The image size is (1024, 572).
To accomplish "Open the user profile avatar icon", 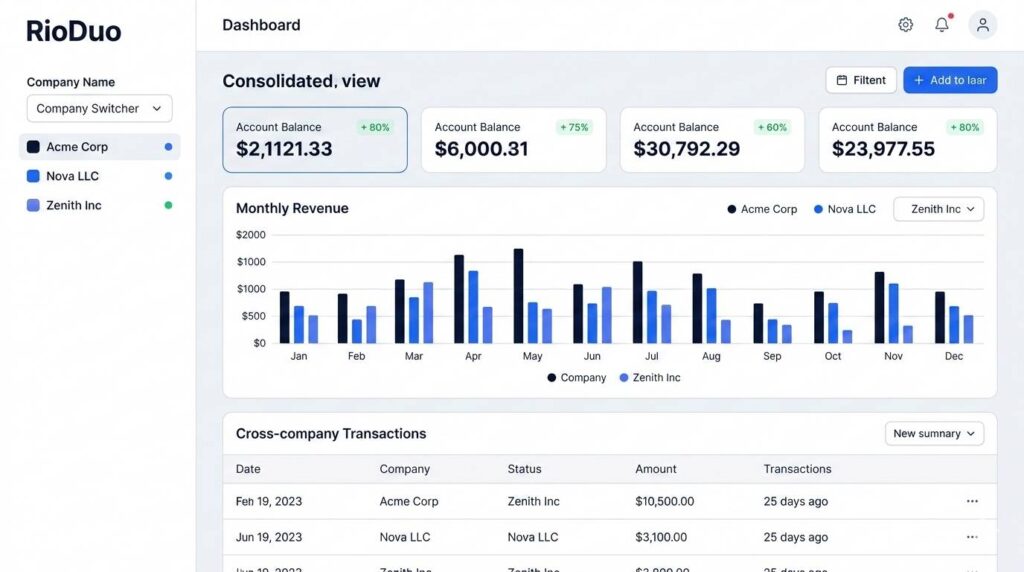I will 982,25.
